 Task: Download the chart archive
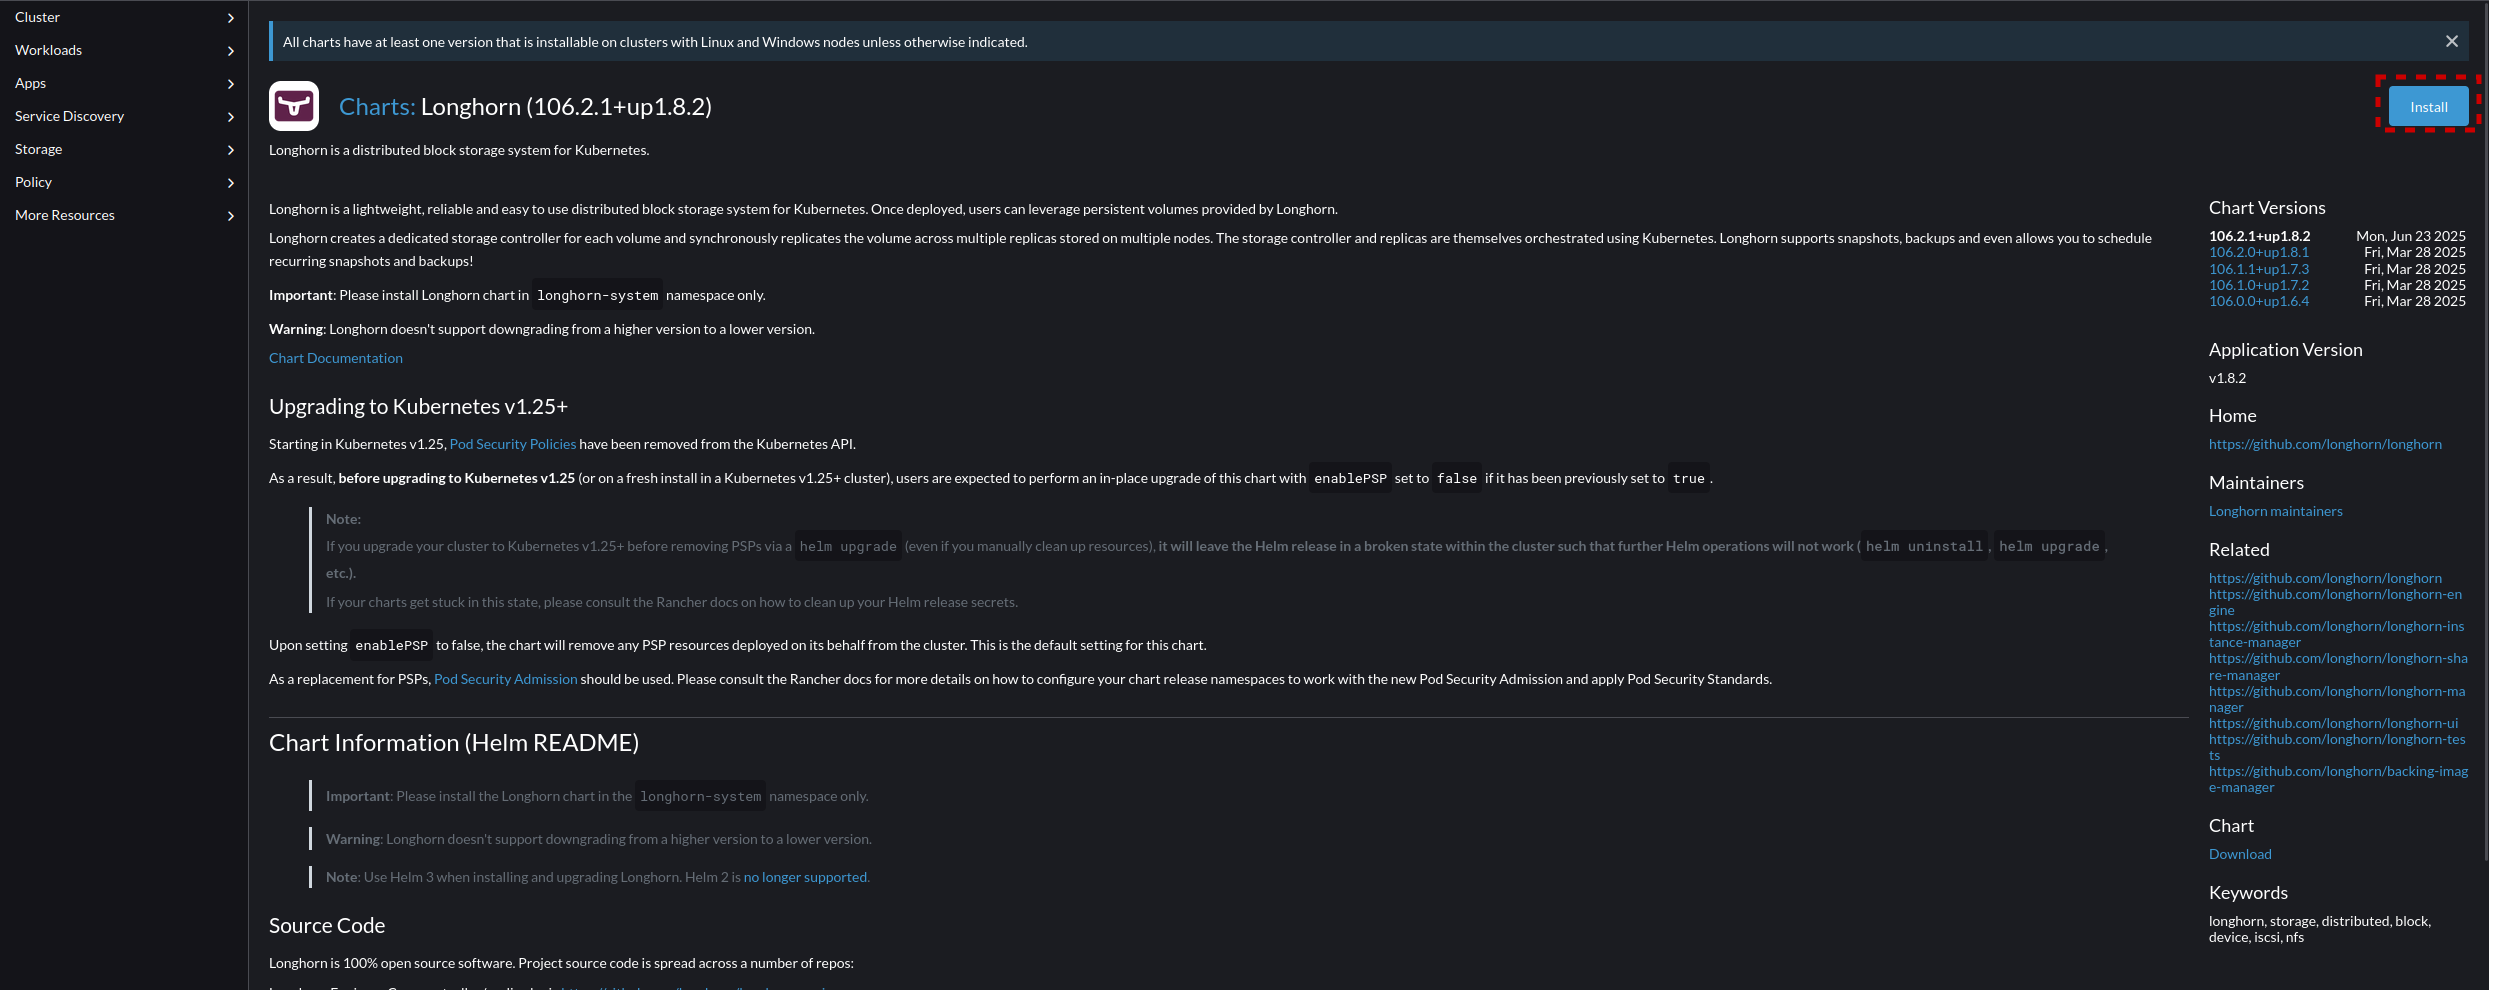(x=2240, y=854)
